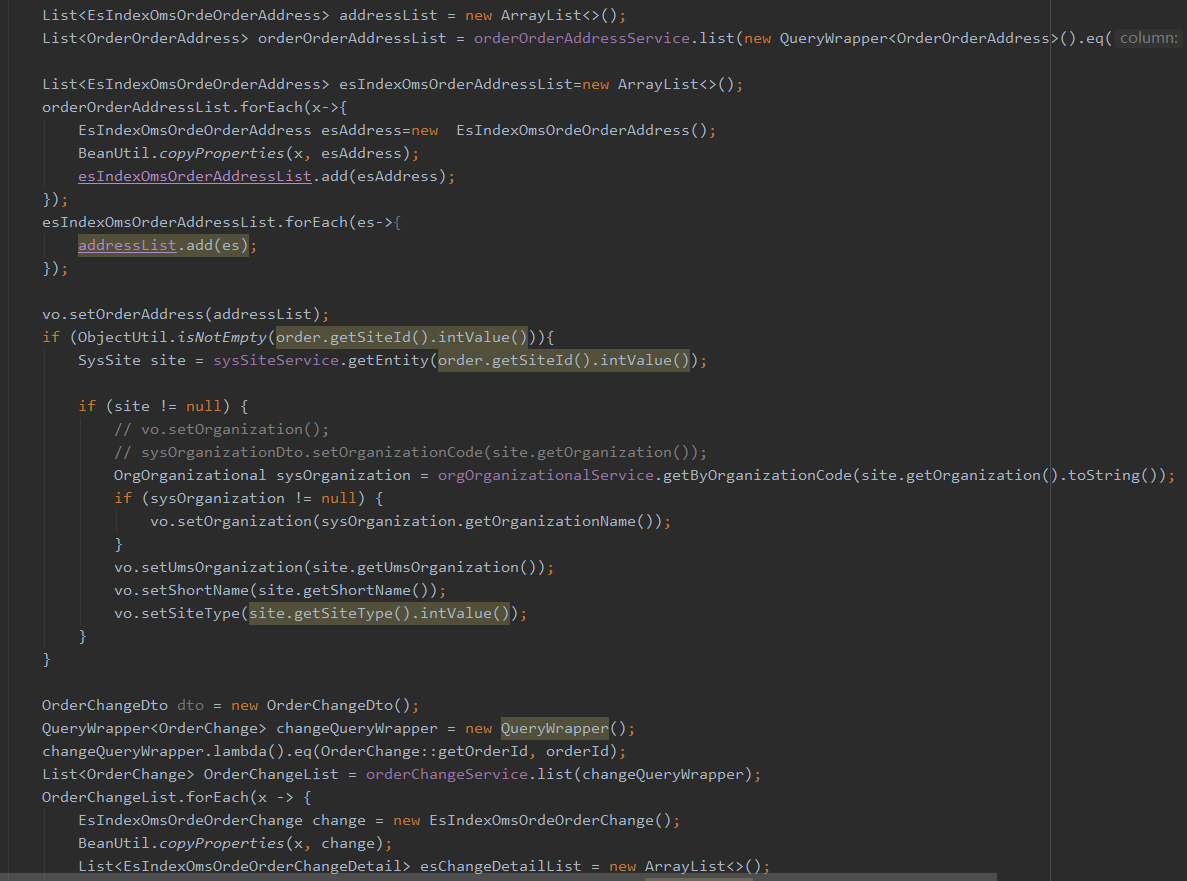Click "copyProperties" in the change copy line

[221, 843]
